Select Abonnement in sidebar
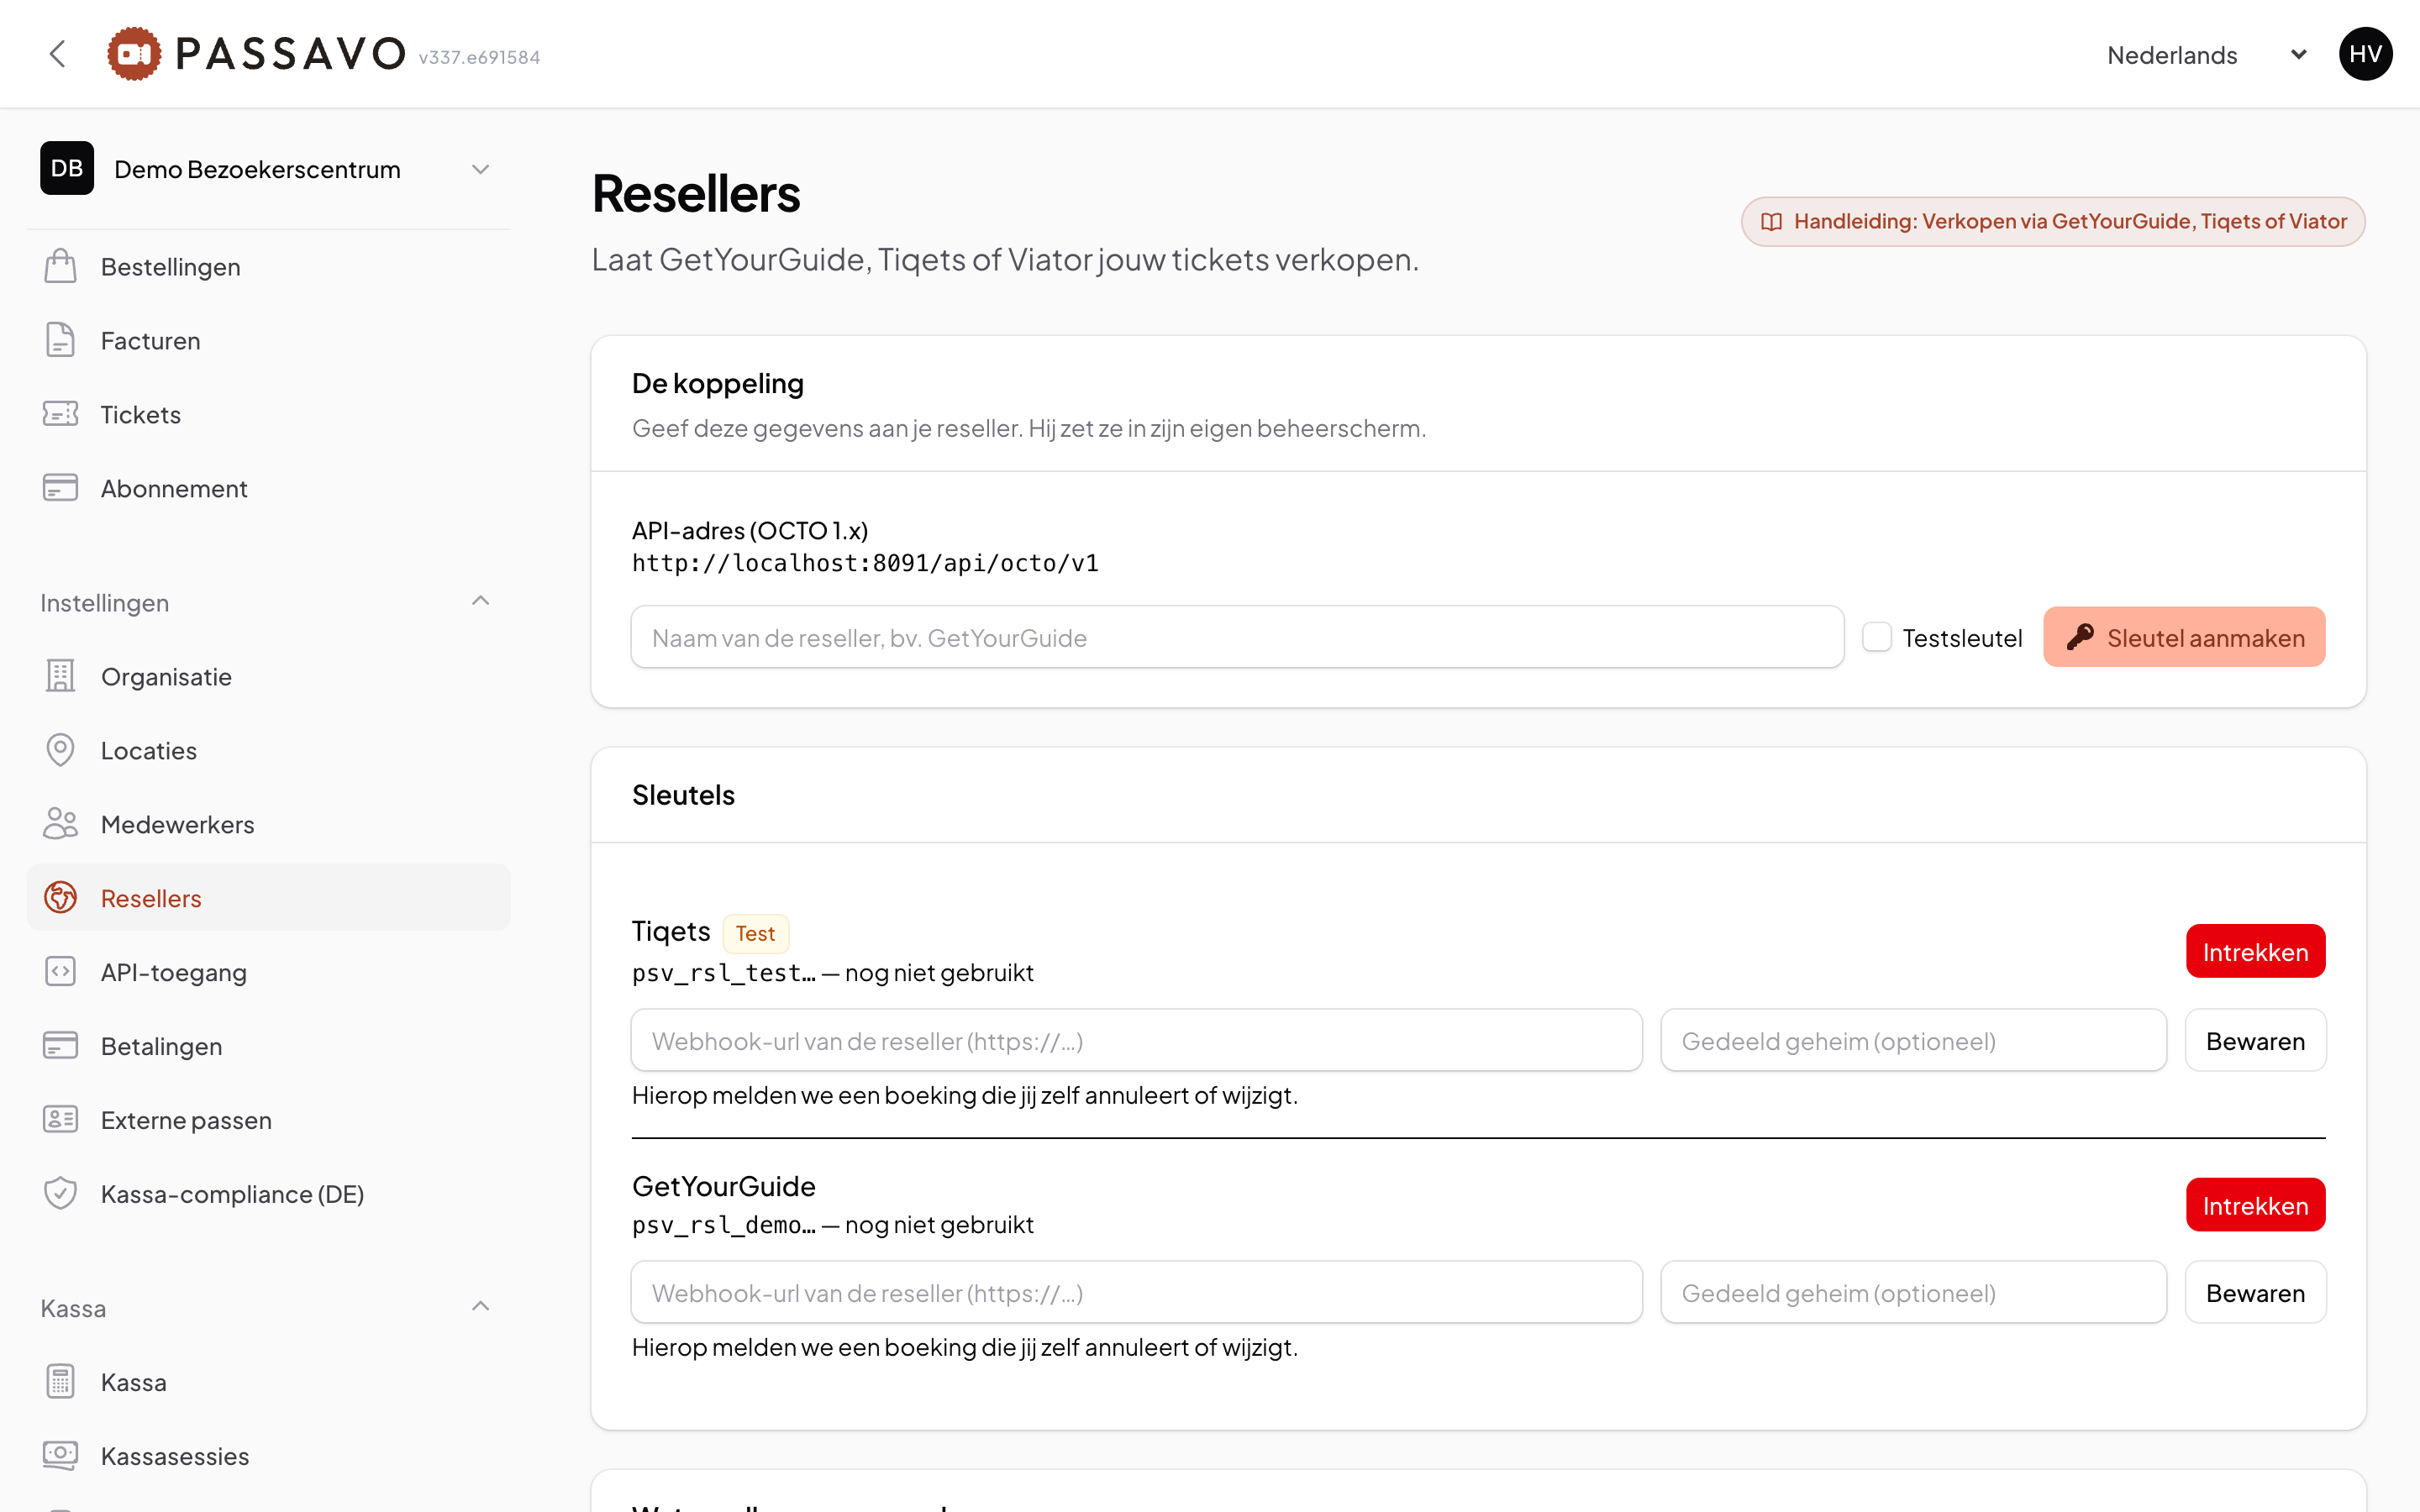Viewport: 2420px width, 1512px height. click(268, 489)
